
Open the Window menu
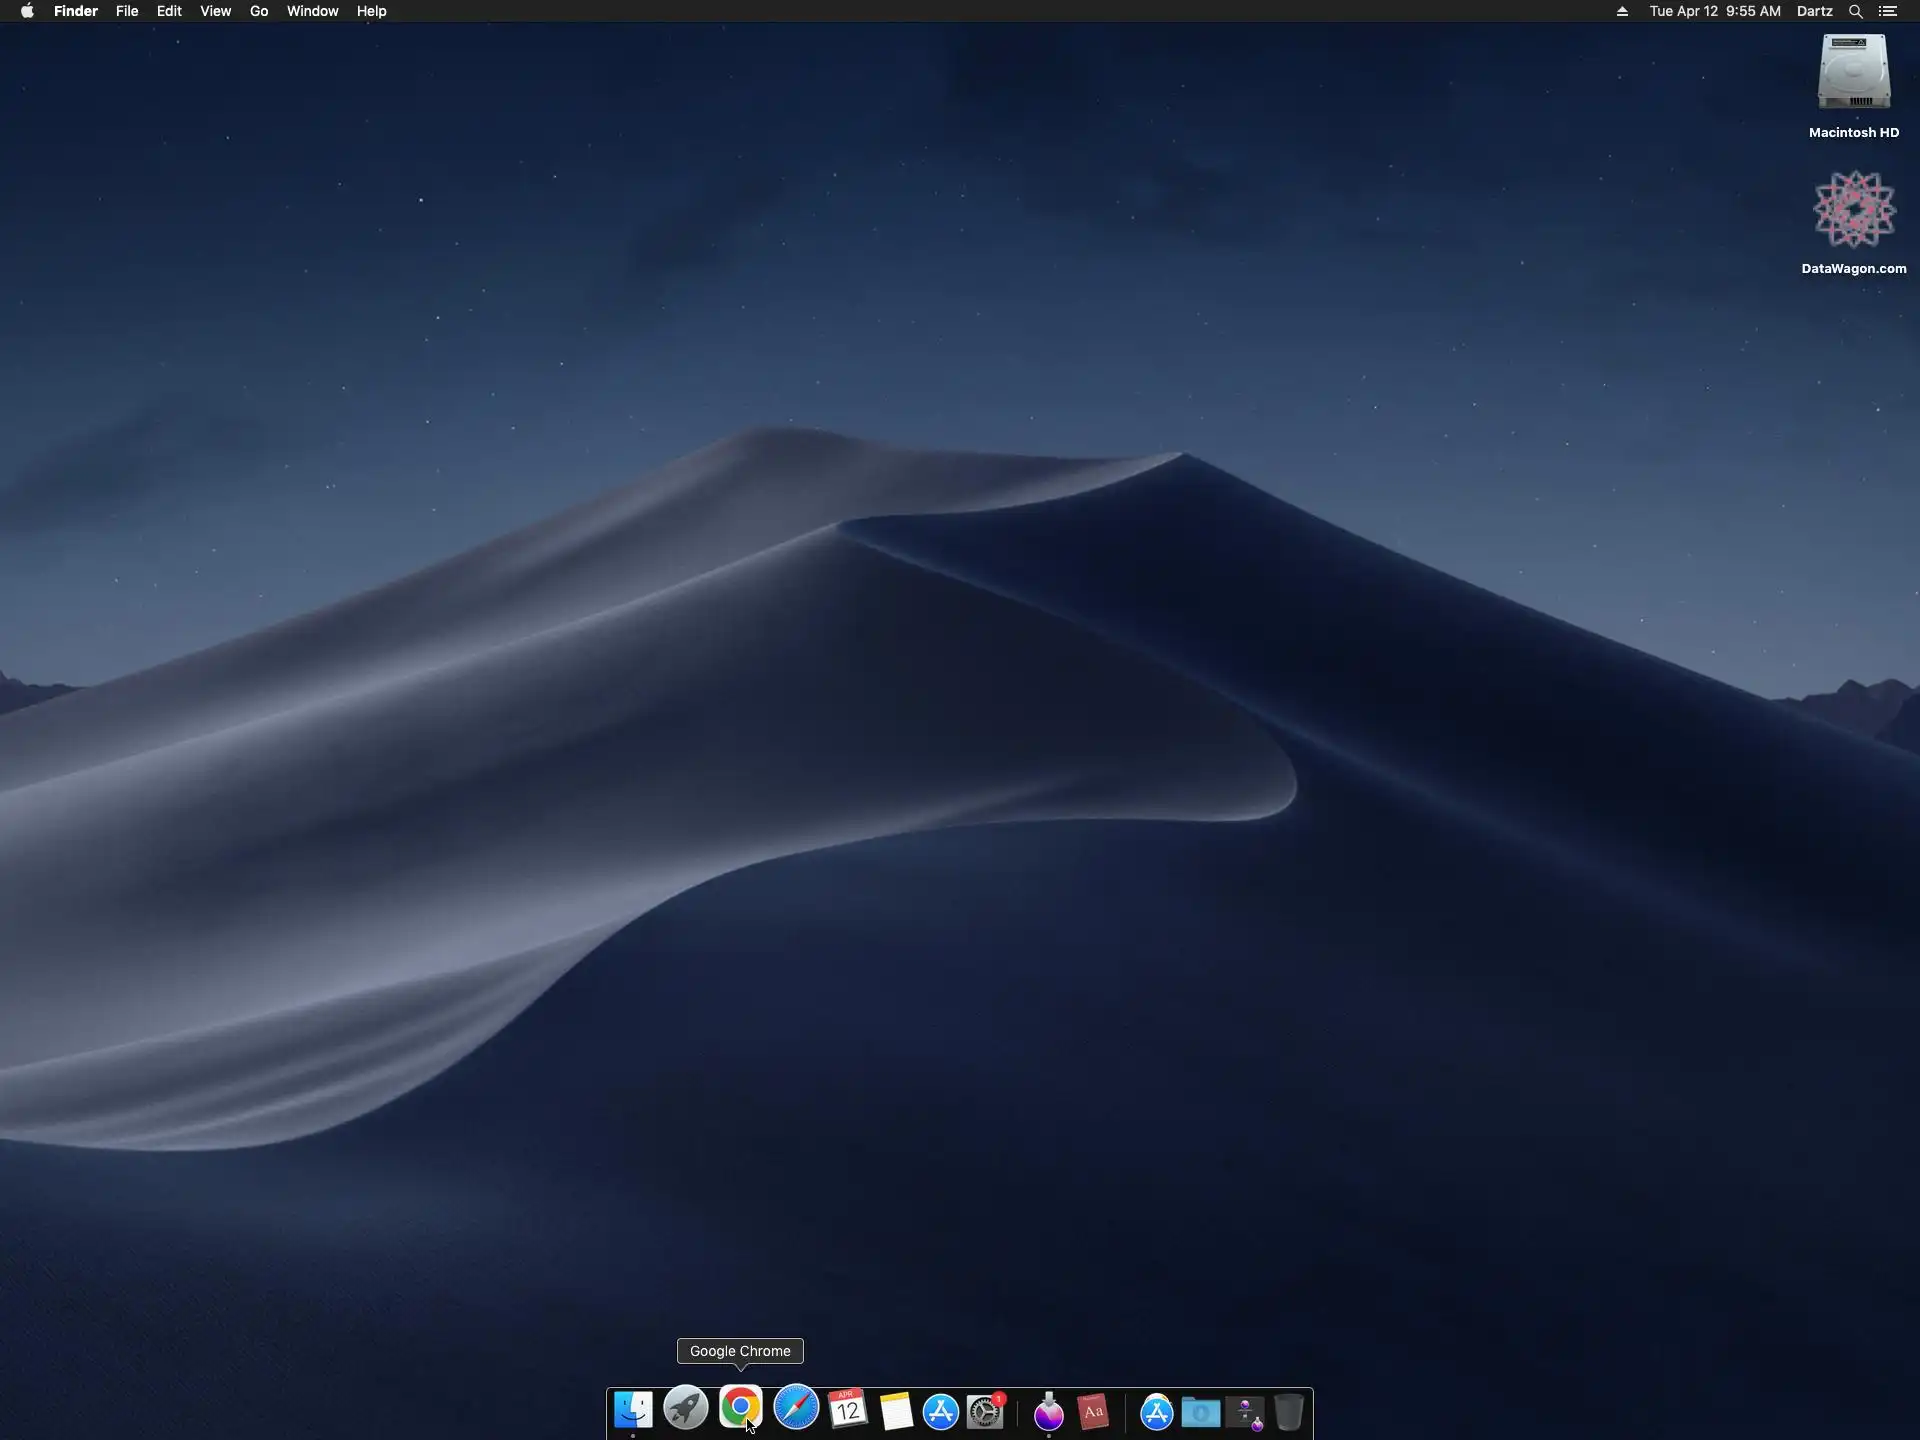[x=312, y=11]
